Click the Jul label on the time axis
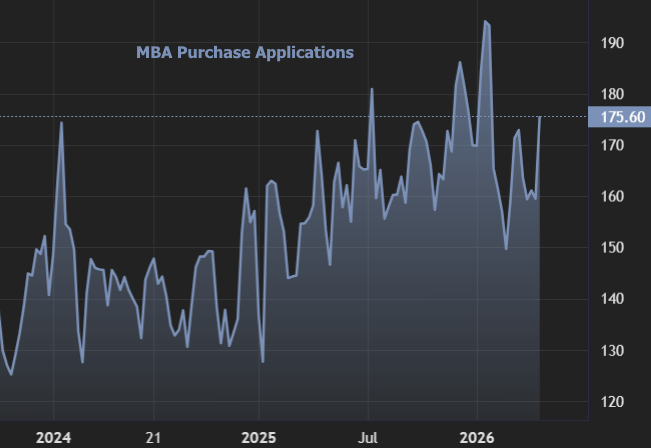Screen dimensions: 651x448 point(368,437)
